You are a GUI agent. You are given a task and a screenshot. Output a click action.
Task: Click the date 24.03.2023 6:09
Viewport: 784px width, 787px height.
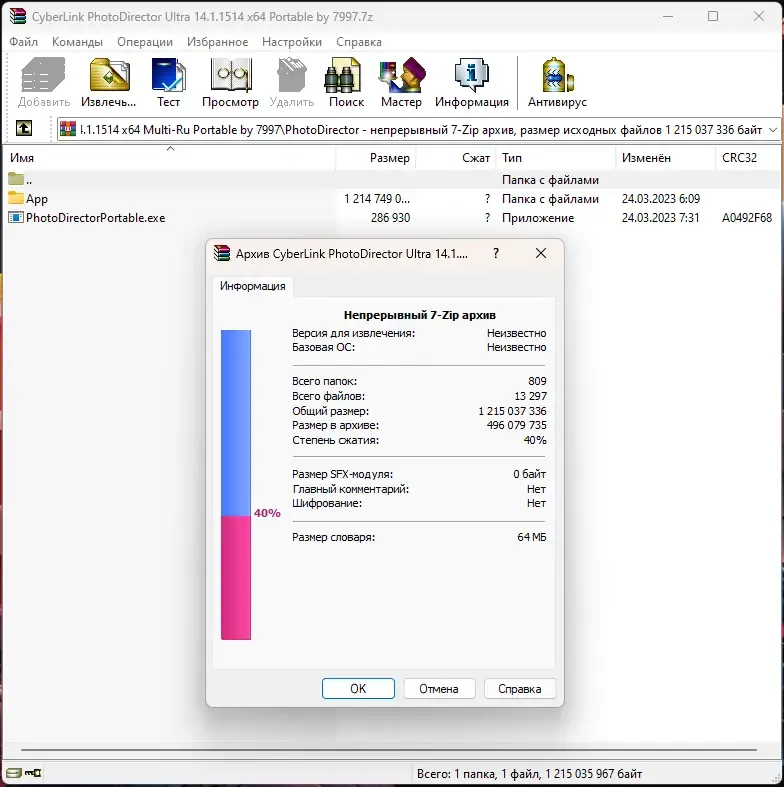click(x=661, y=199)
